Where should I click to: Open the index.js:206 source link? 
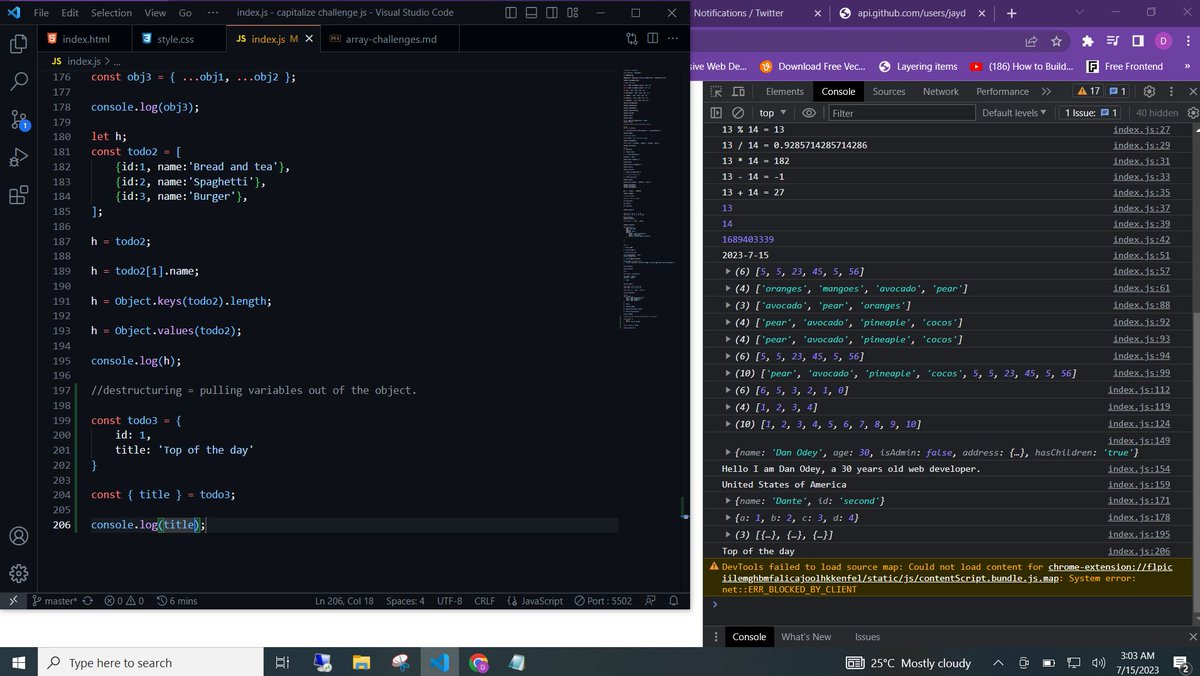[x=1139, y=551]
